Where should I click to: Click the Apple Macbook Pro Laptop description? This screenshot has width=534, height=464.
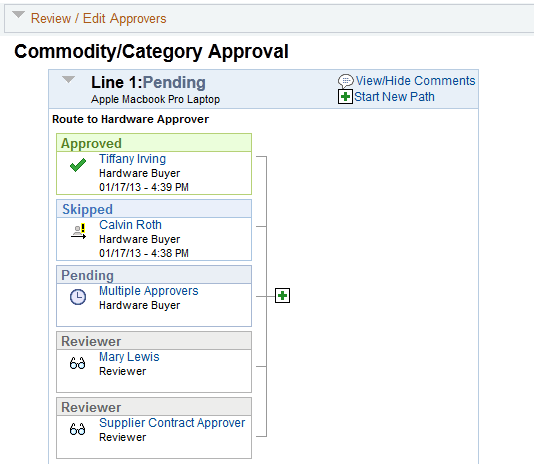[x=155, y=99]
